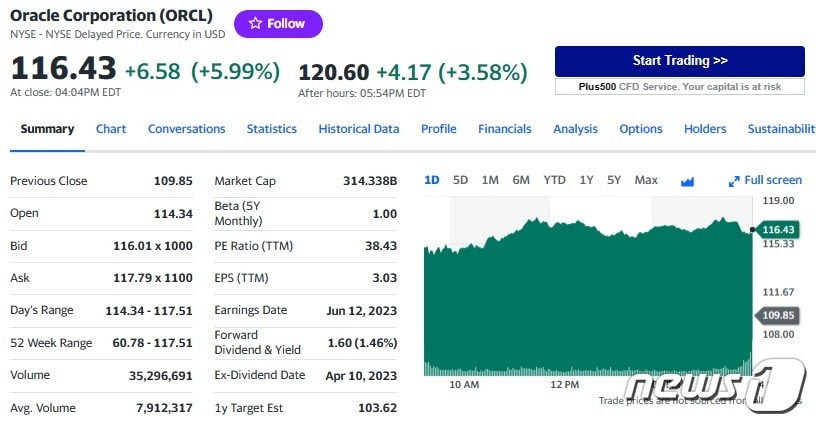Open the Conversations tab
Screen dimensions: 816x425
click(x=186, y=129)
